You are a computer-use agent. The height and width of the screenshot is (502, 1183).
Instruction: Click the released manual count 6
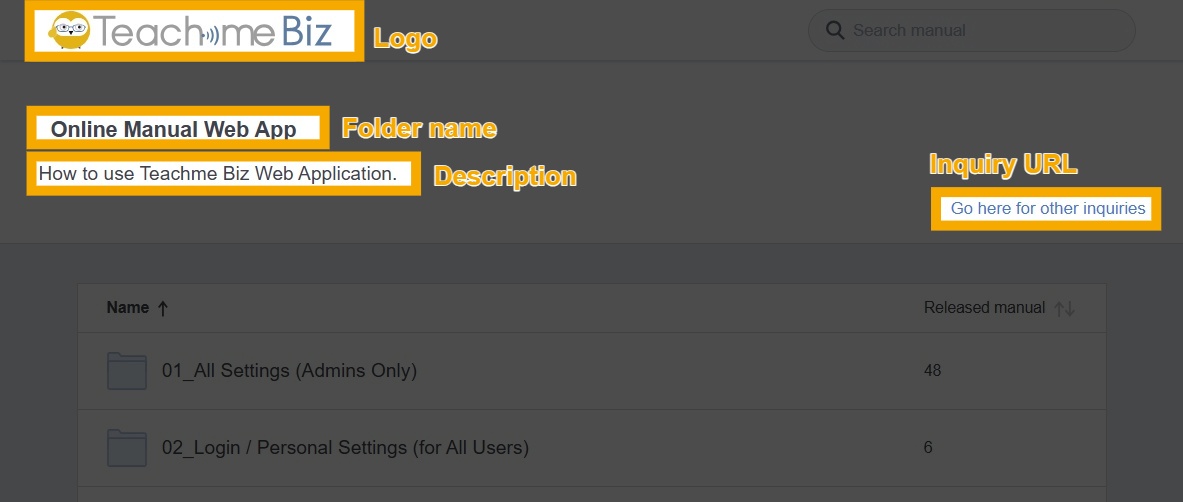928,448
